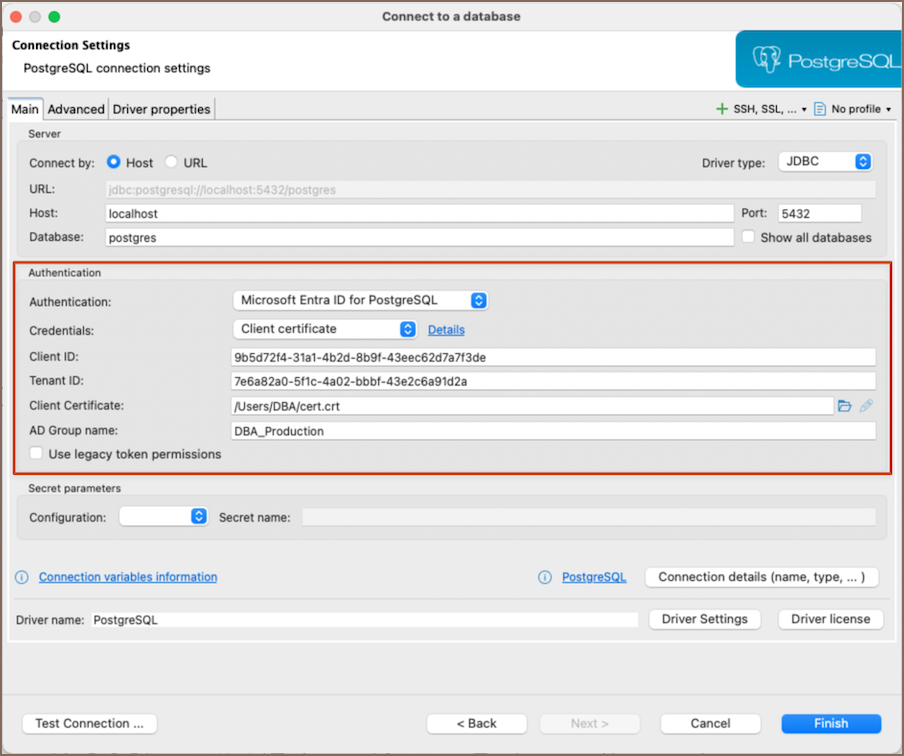This screenshot has height=756, width=904.
Task: Browse for client certificate with folder icon
Action: click(x=845, y=406)
